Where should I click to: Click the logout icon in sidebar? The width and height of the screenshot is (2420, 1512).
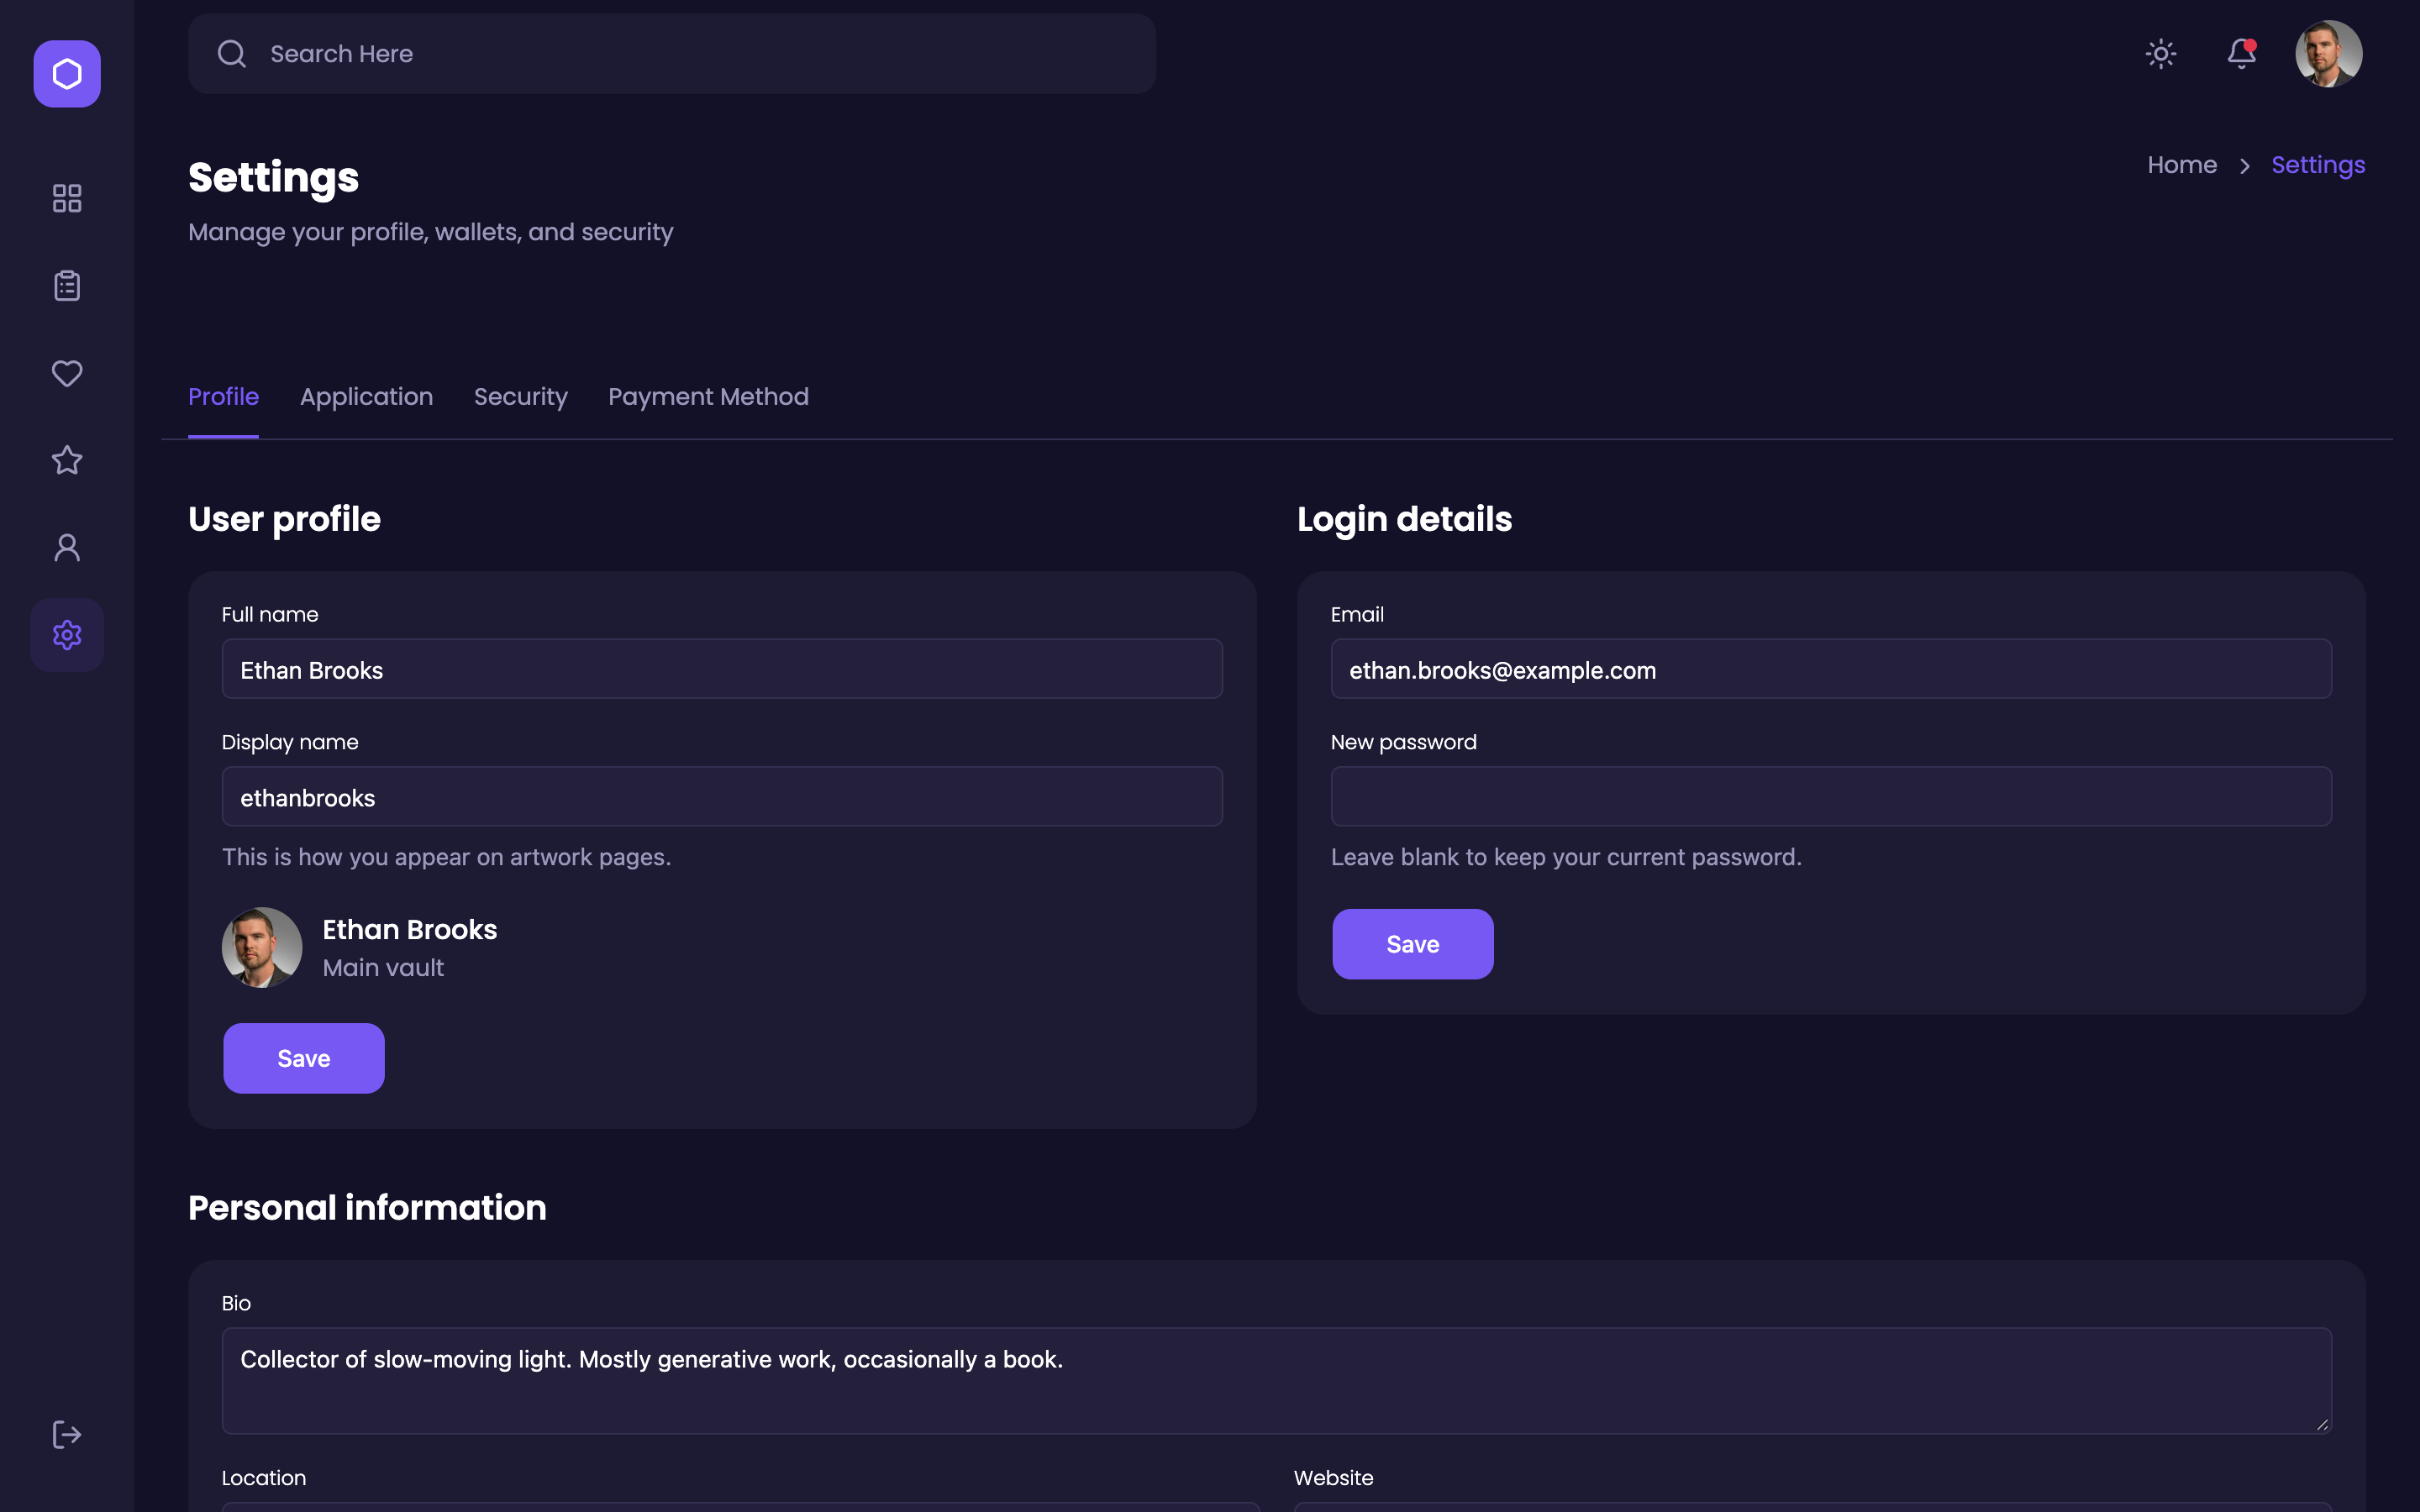click(x=67, y=1434)
